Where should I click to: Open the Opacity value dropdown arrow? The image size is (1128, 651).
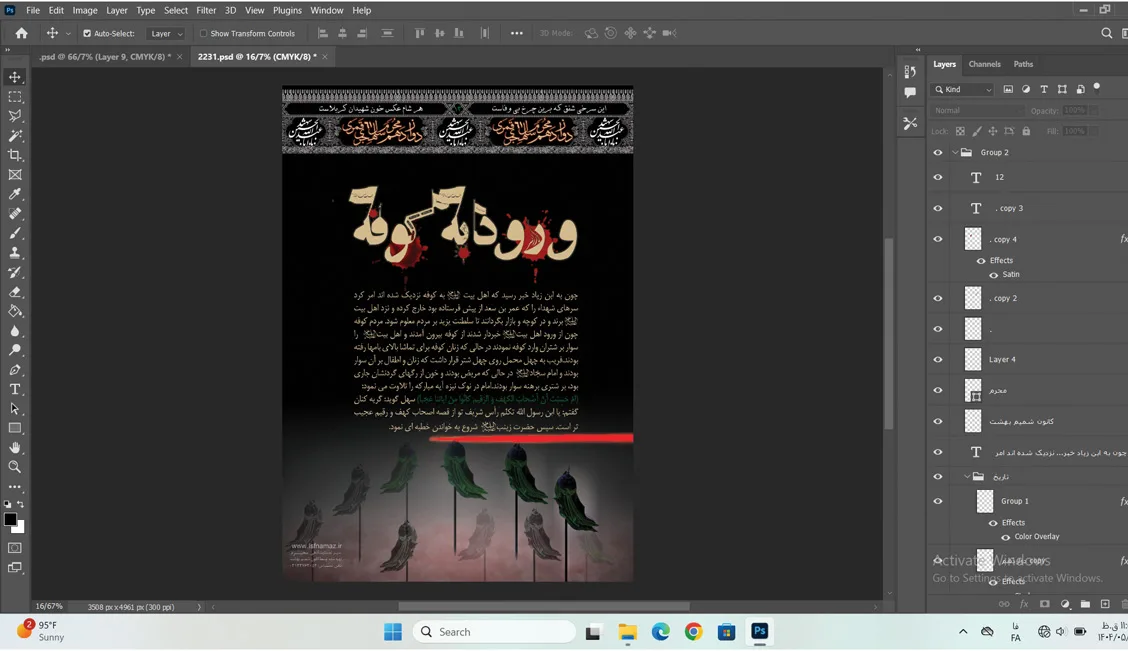[x=1093, y=110]
